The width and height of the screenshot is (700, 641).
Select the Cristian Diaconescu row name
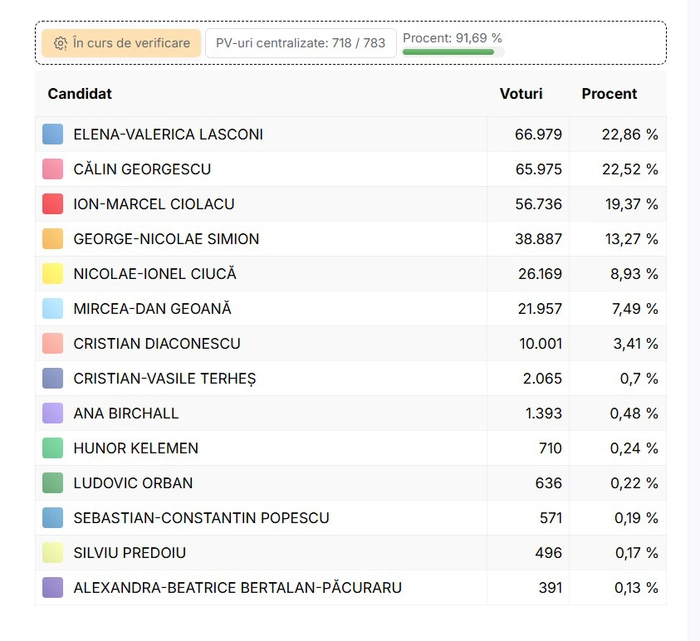157,344
